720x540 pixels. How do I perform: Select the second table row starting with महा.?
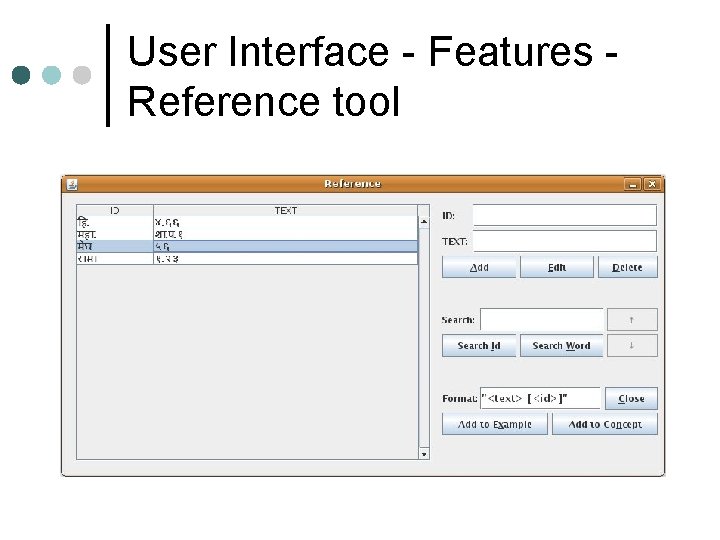(x=247, y=234)
